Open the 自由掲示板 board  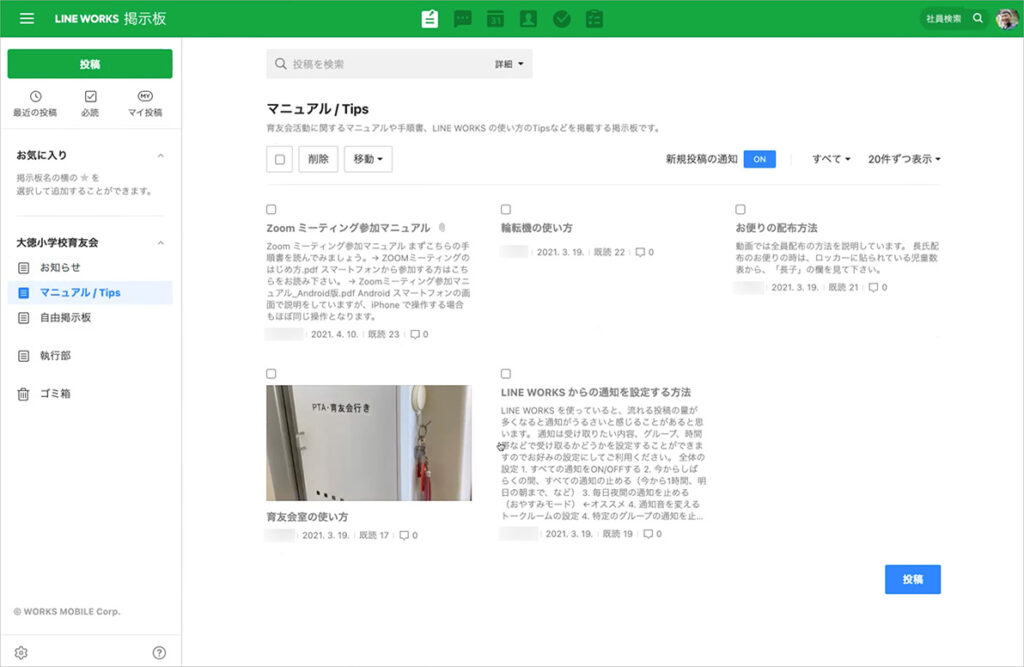pyautogui.click(x=65, y=318)
